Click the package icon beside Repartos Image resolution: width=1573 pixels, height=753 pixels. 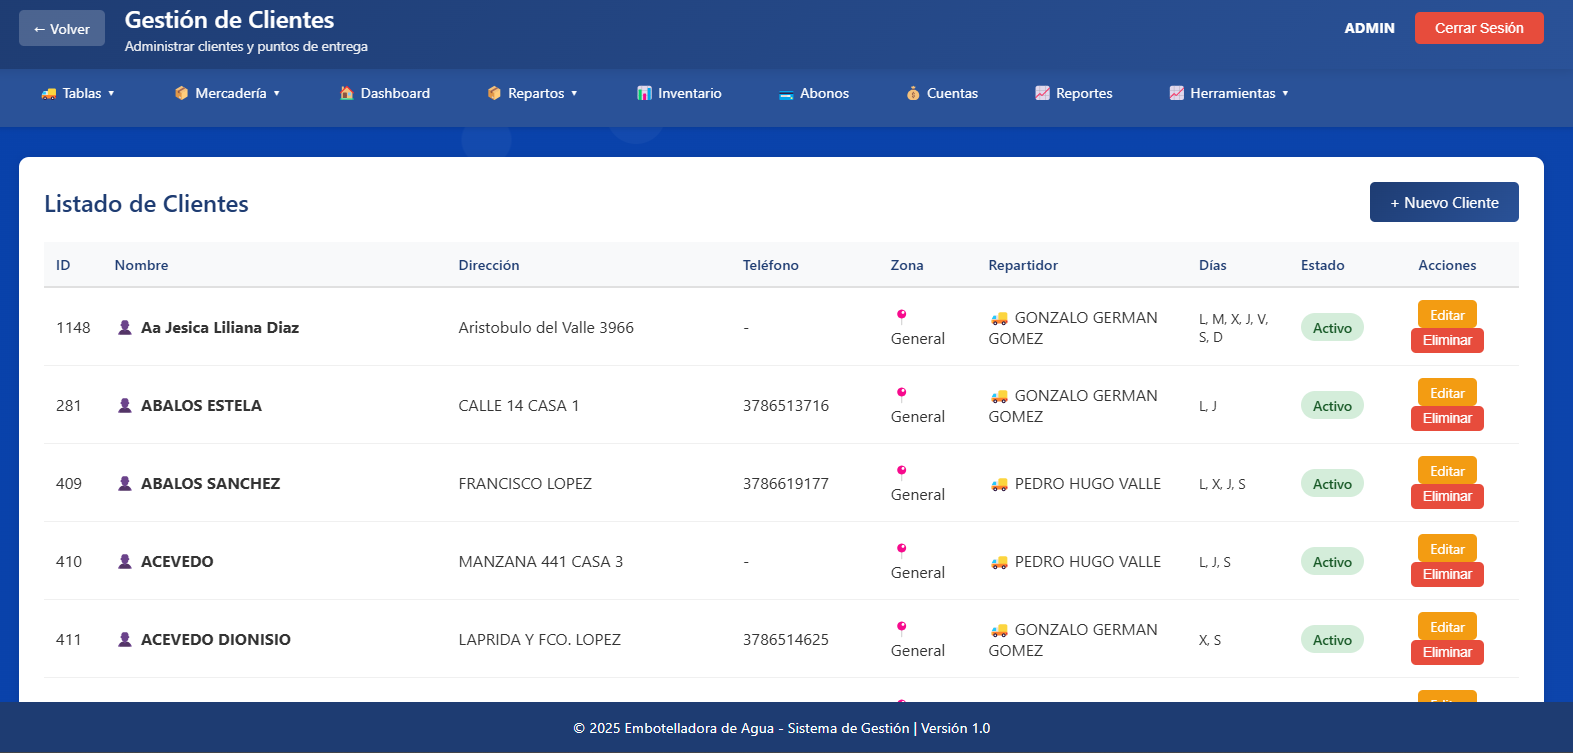click(494, 93)
